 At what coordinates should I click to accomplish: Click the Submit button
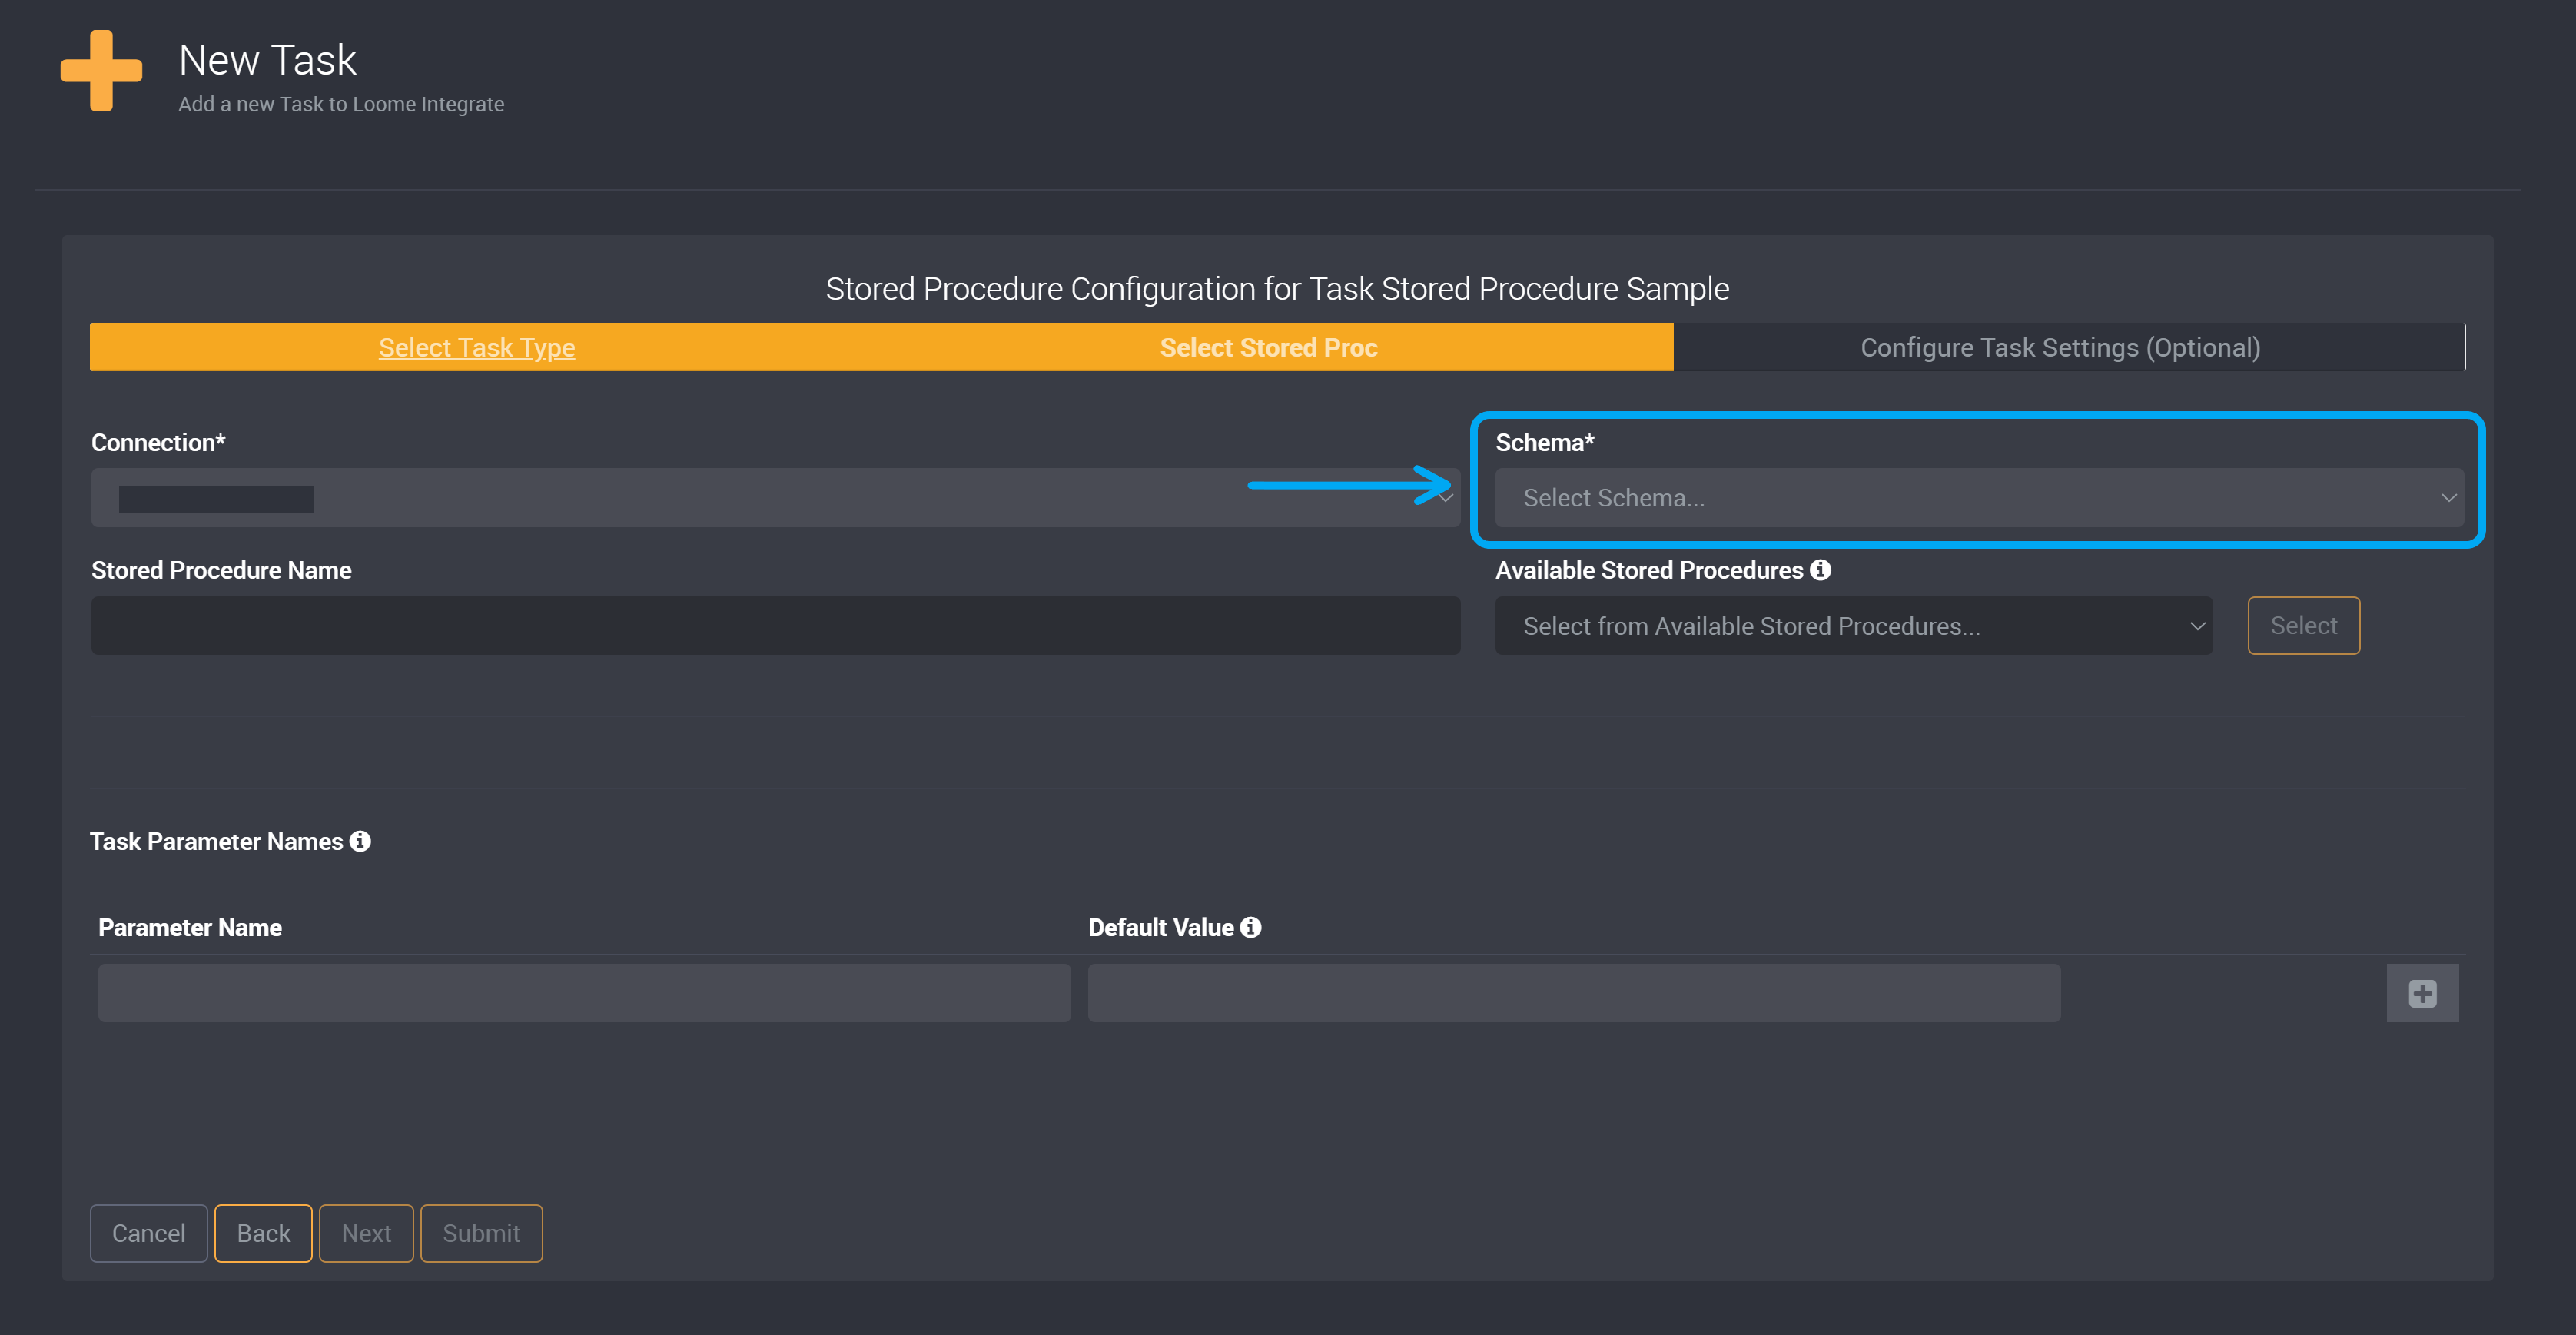pyautogui.click(x=481, y=1233)
